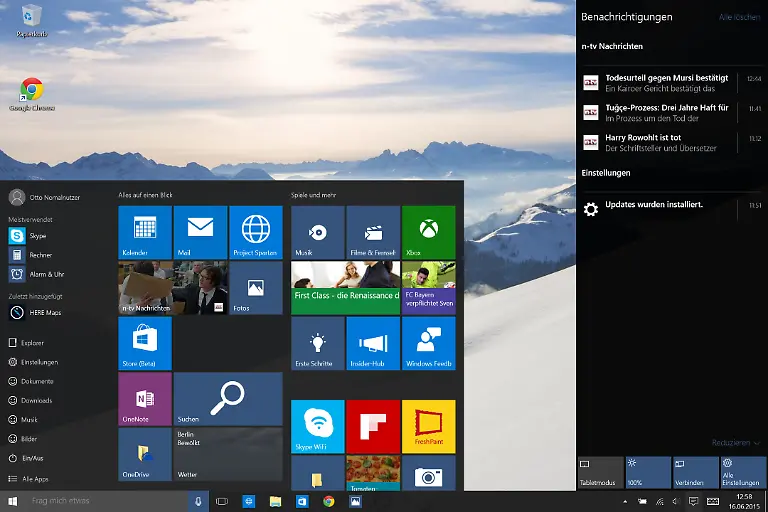
Task: Open Dokumente from Start menu
Action: coord(31,381)
